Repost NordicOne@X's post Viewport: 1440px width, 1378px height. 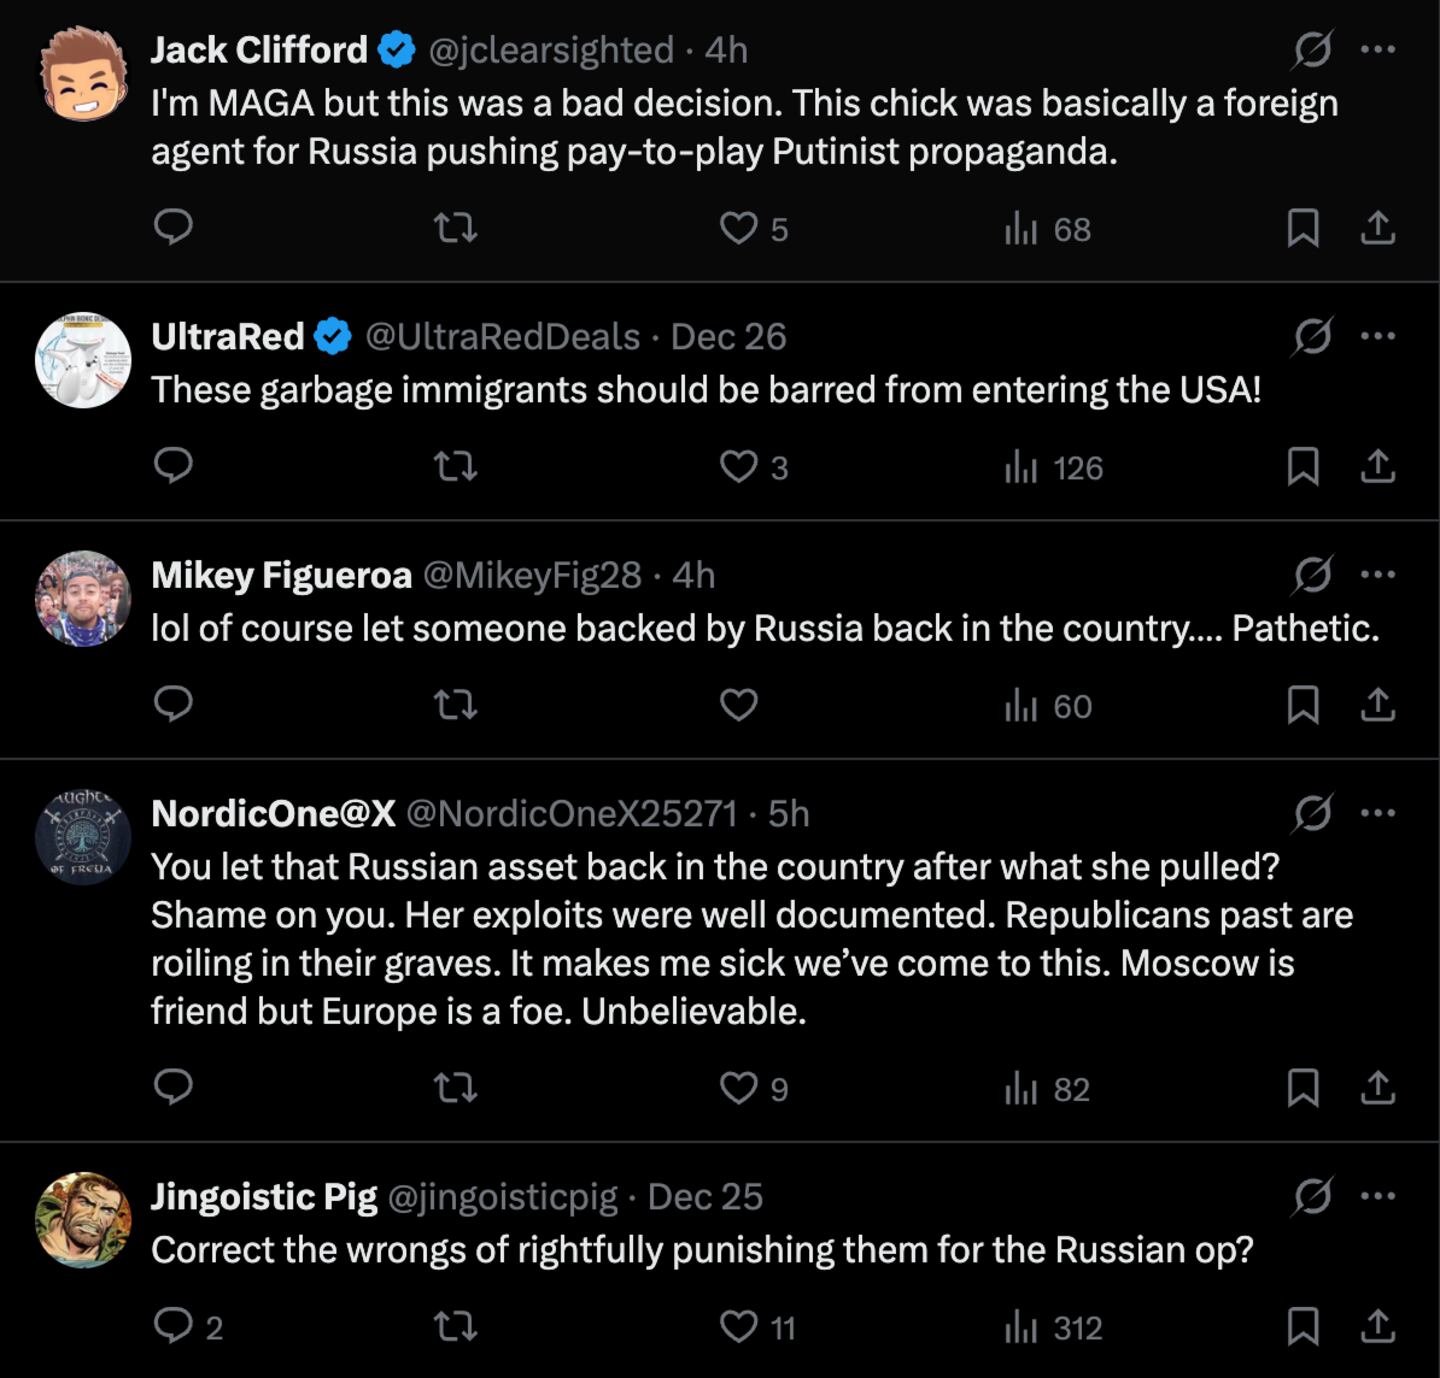pyautogui.click(x=455, y=1088)
